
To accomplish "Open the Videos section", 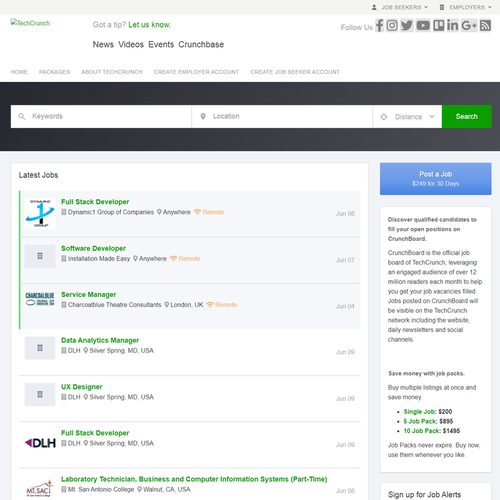I will 131,44.
